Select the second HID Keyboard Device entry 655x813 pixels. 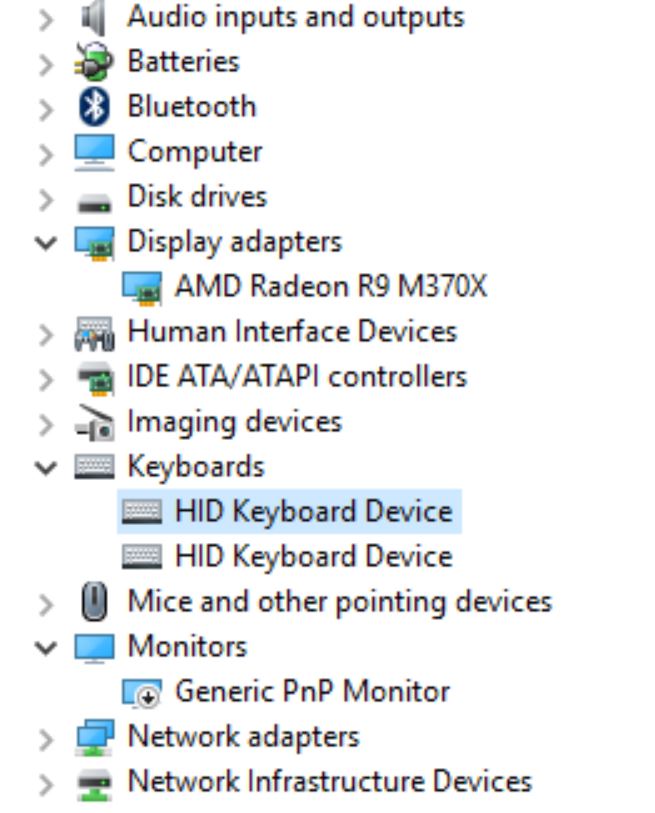(313, 557)
